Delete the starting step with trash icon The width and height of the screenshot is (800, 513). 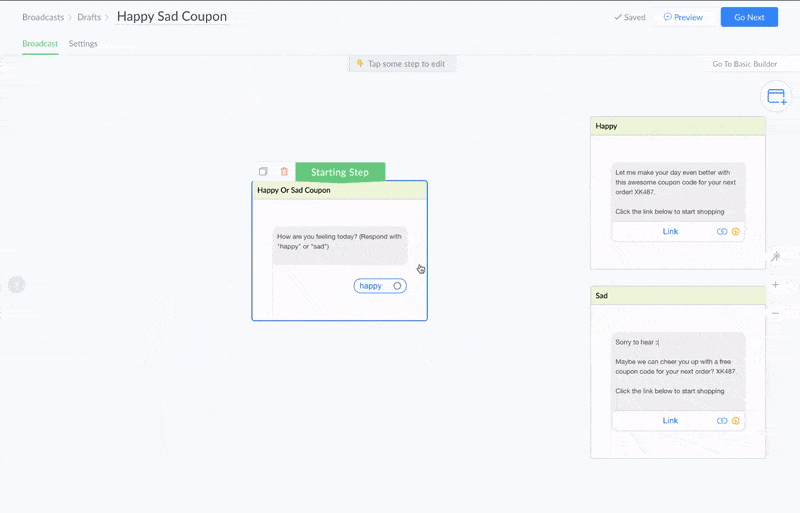point(284,172)
